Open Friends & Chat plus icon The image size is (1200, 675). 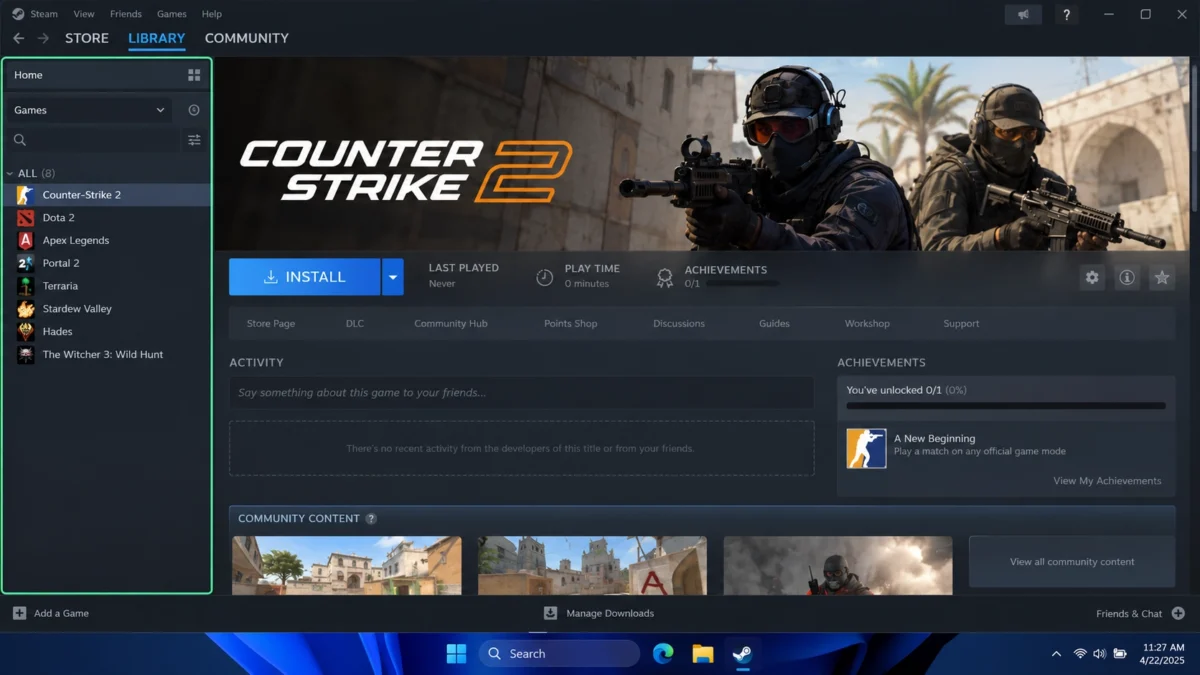pos(1178,613)
